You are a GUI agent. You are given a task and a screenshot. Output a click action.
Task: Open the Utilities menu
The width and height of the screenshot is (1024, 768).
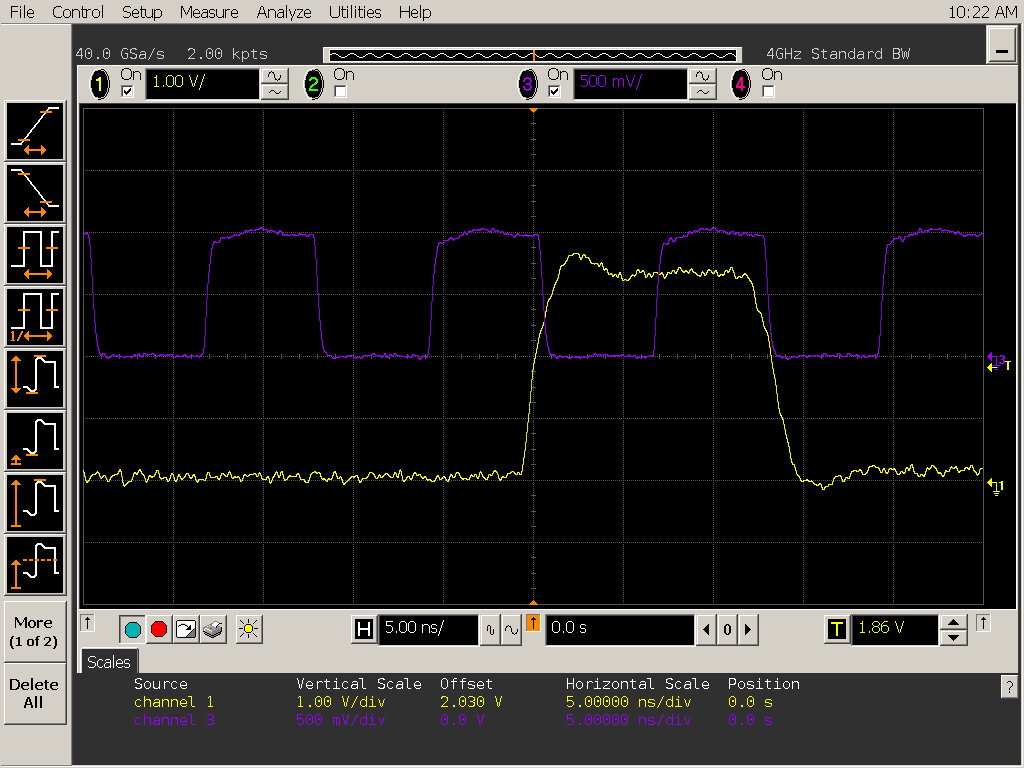(x=355, y=12)
